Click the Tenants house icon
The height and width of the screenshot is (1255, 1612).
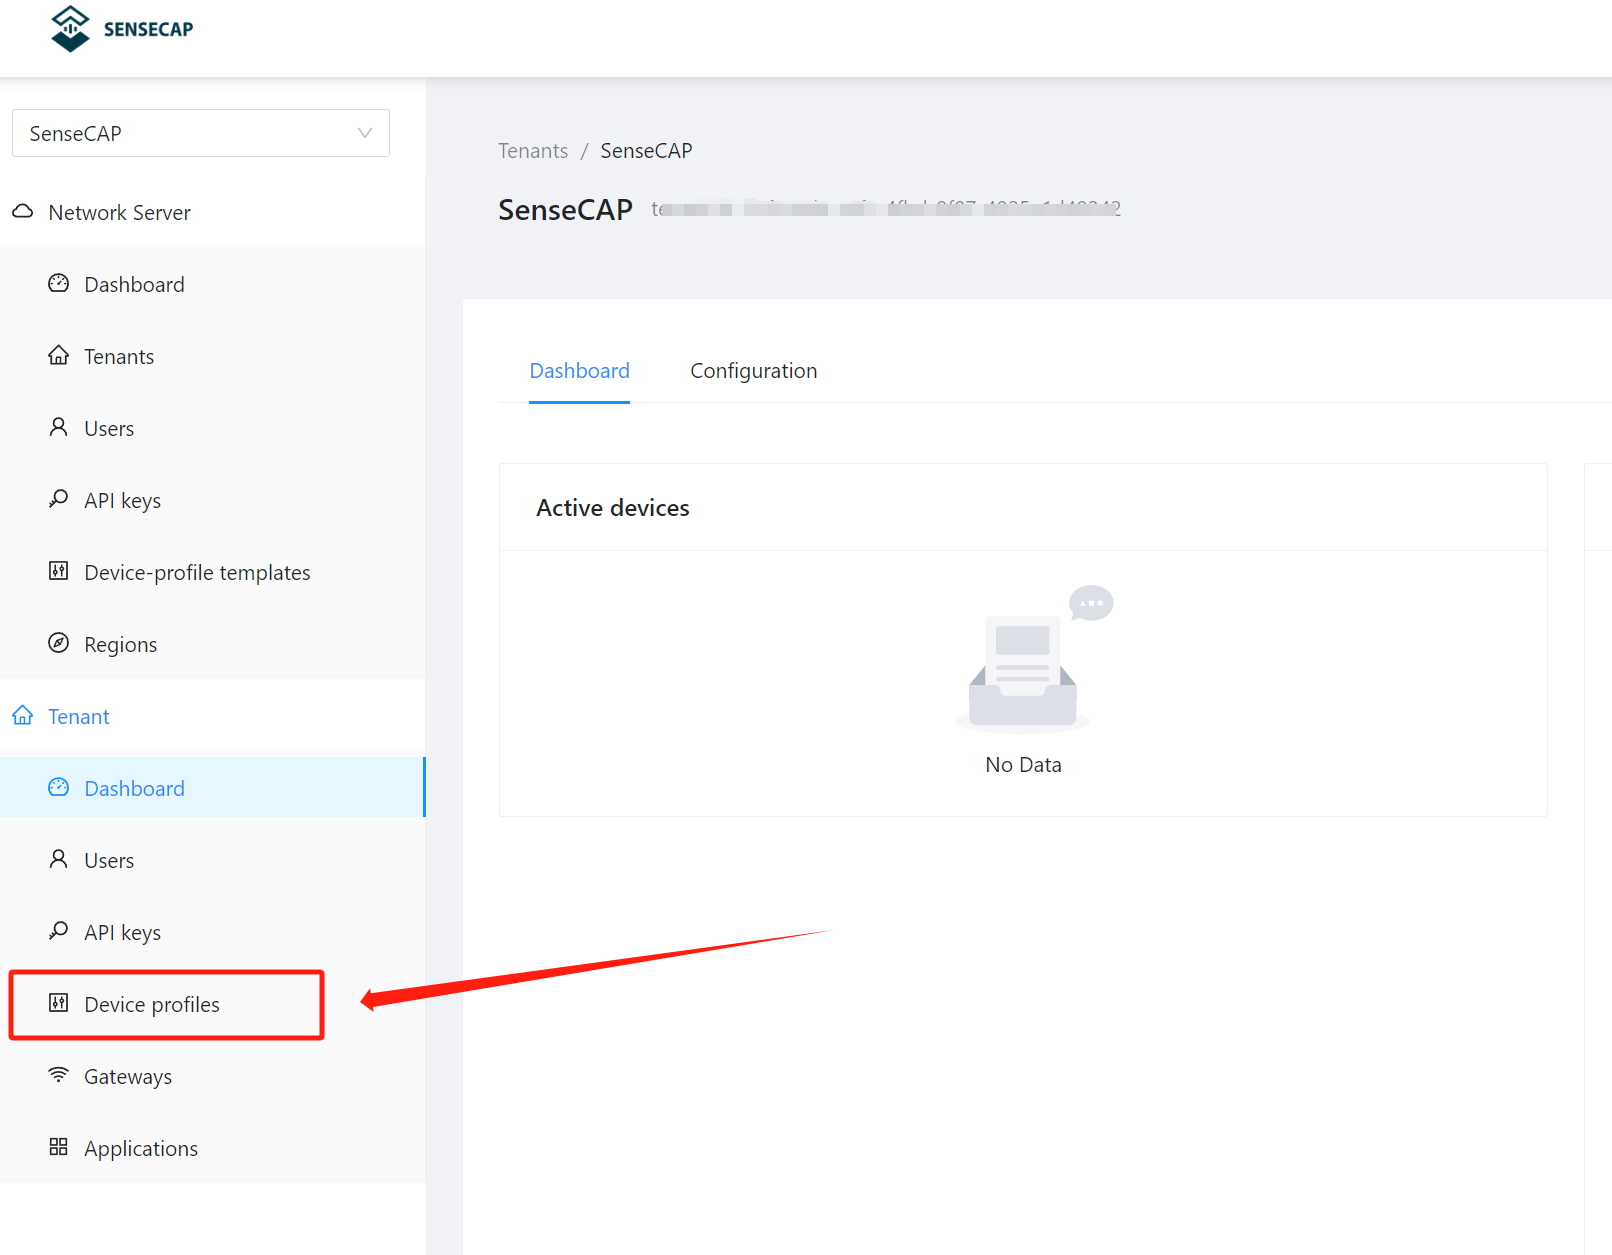pos(59,356)
